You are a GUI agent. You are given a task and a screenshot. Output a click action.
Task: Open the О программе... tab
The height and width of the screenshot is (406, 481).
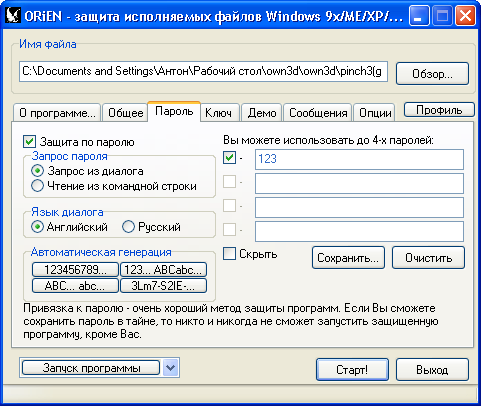[57, 113]
